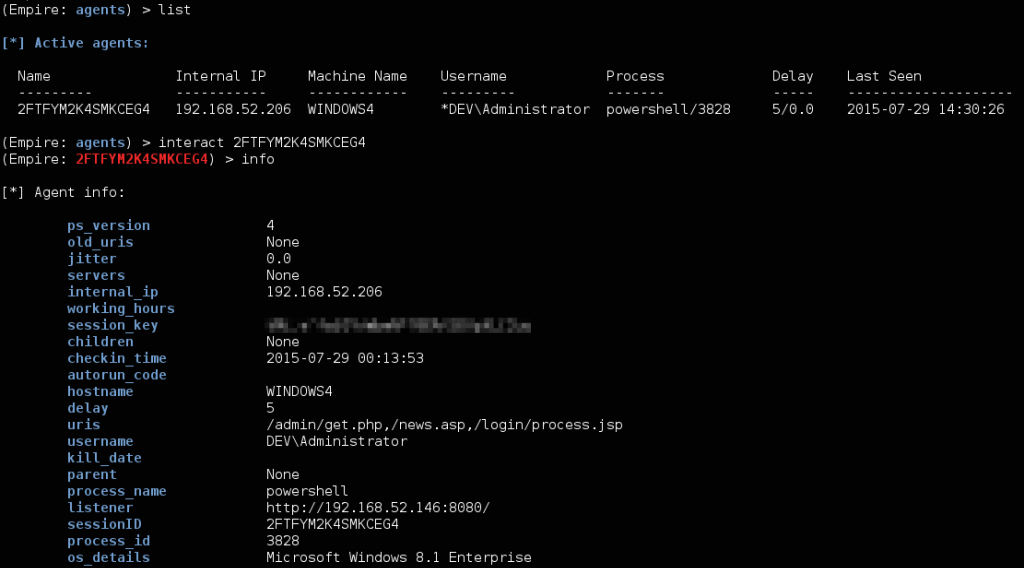Viewport: 1024px width, 568px height.
Task: Click the blurred session_key value
Action: pos(398,325)
